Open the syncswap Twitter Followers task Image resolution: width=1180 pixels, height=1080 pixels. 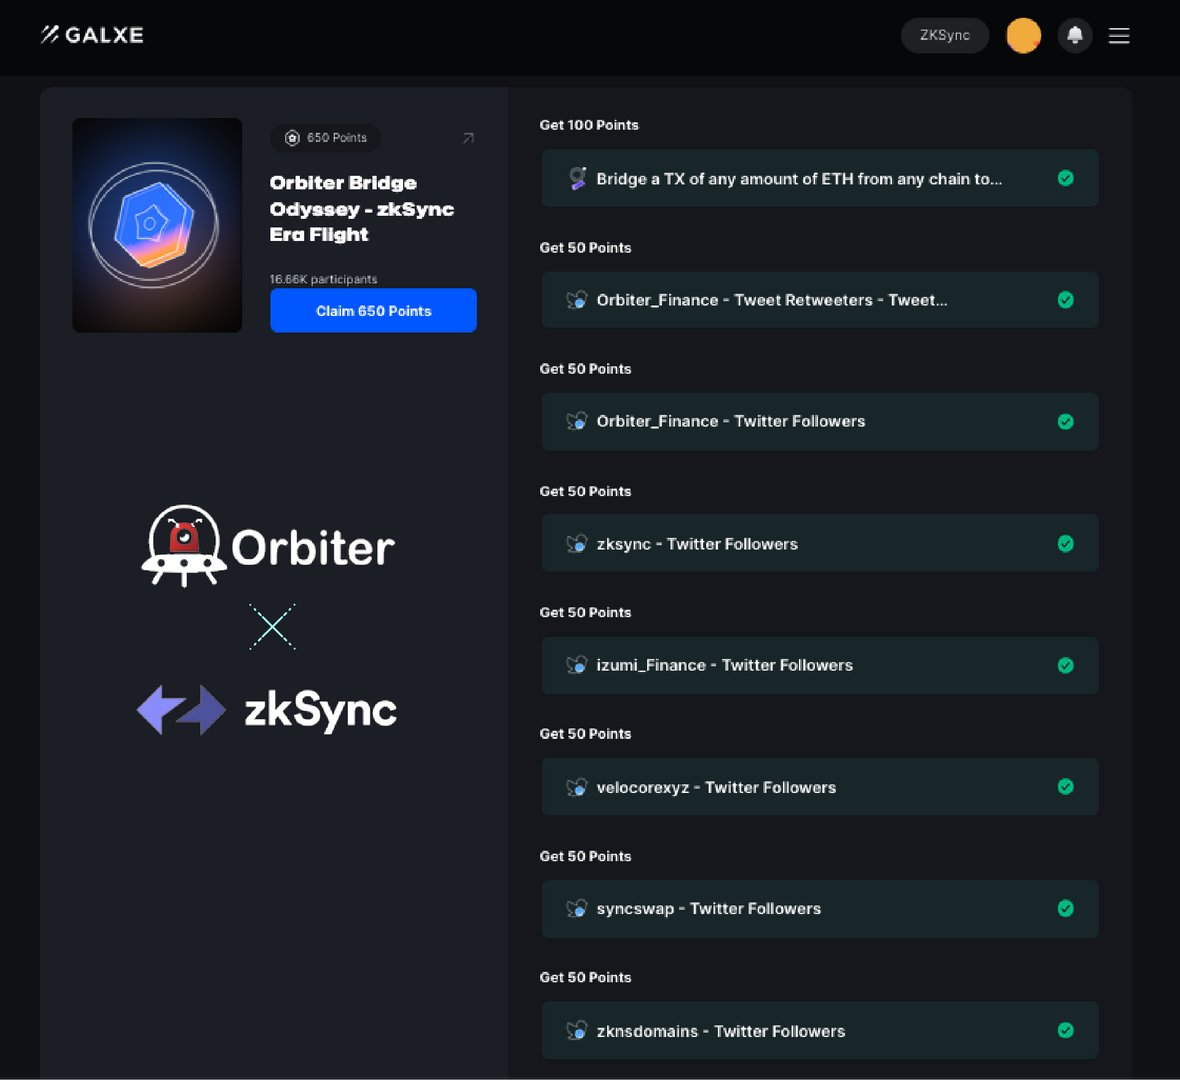(820, 908)
